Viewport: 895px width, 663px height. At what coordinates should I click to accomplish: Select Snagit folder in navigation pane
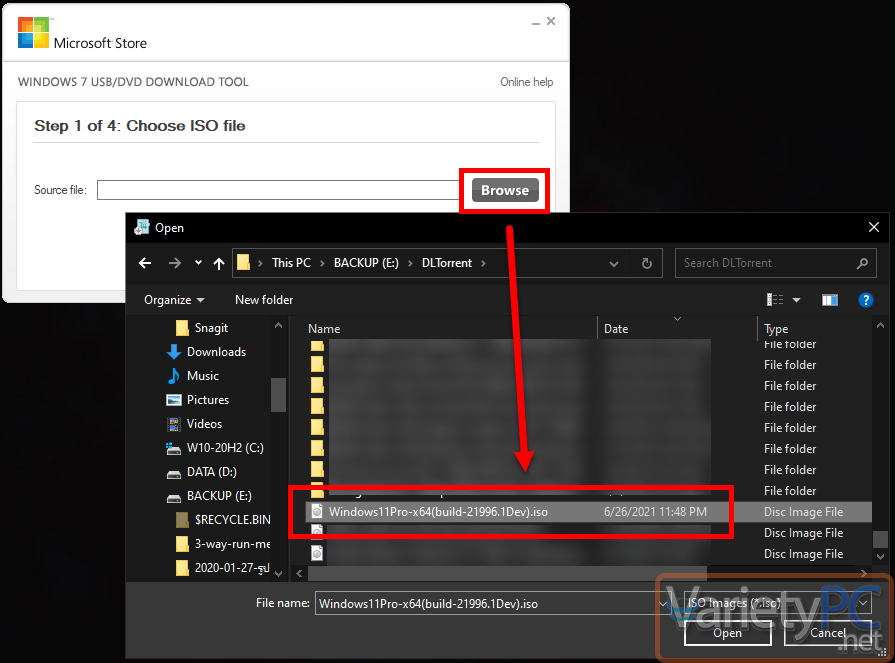point(211,328)
